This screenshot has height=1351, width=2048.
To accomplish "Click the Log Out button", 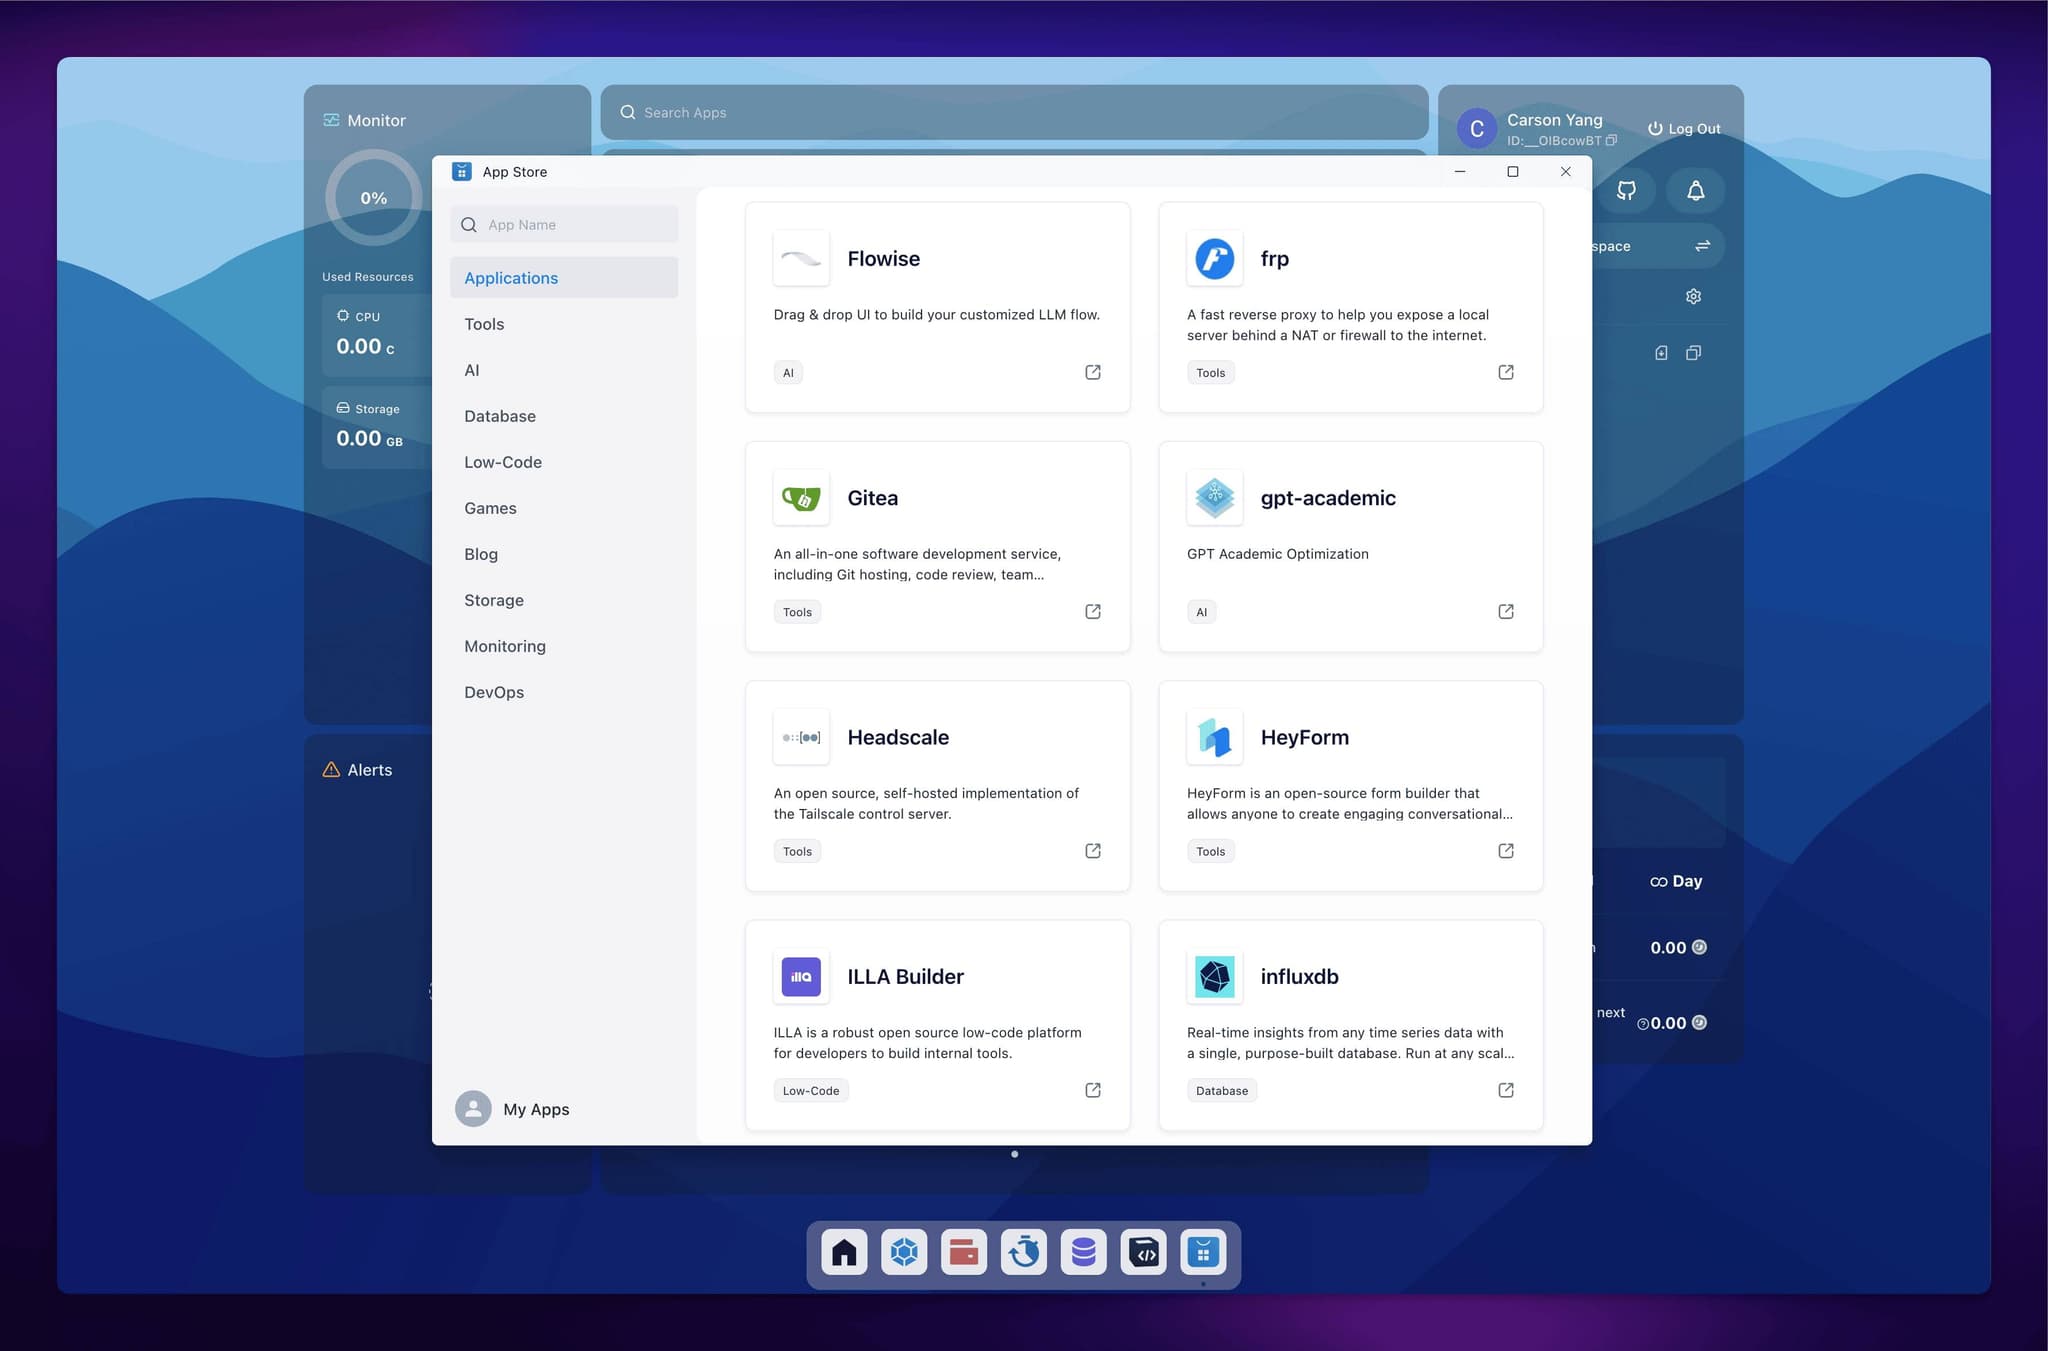I will (x=1683, y=128).
